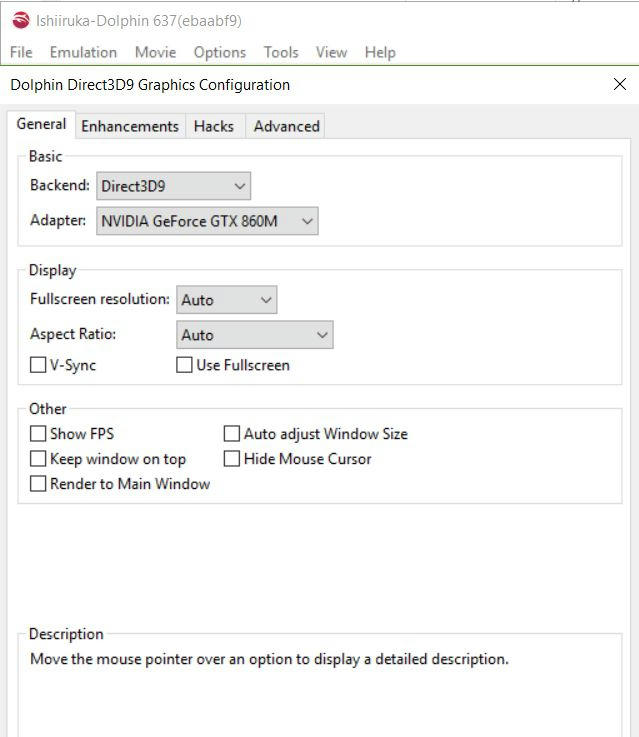Viewport: 639px width, 737px height.
Task: Toggle the Use Fullscreen checkbox
Action: (x=185, y=365)
